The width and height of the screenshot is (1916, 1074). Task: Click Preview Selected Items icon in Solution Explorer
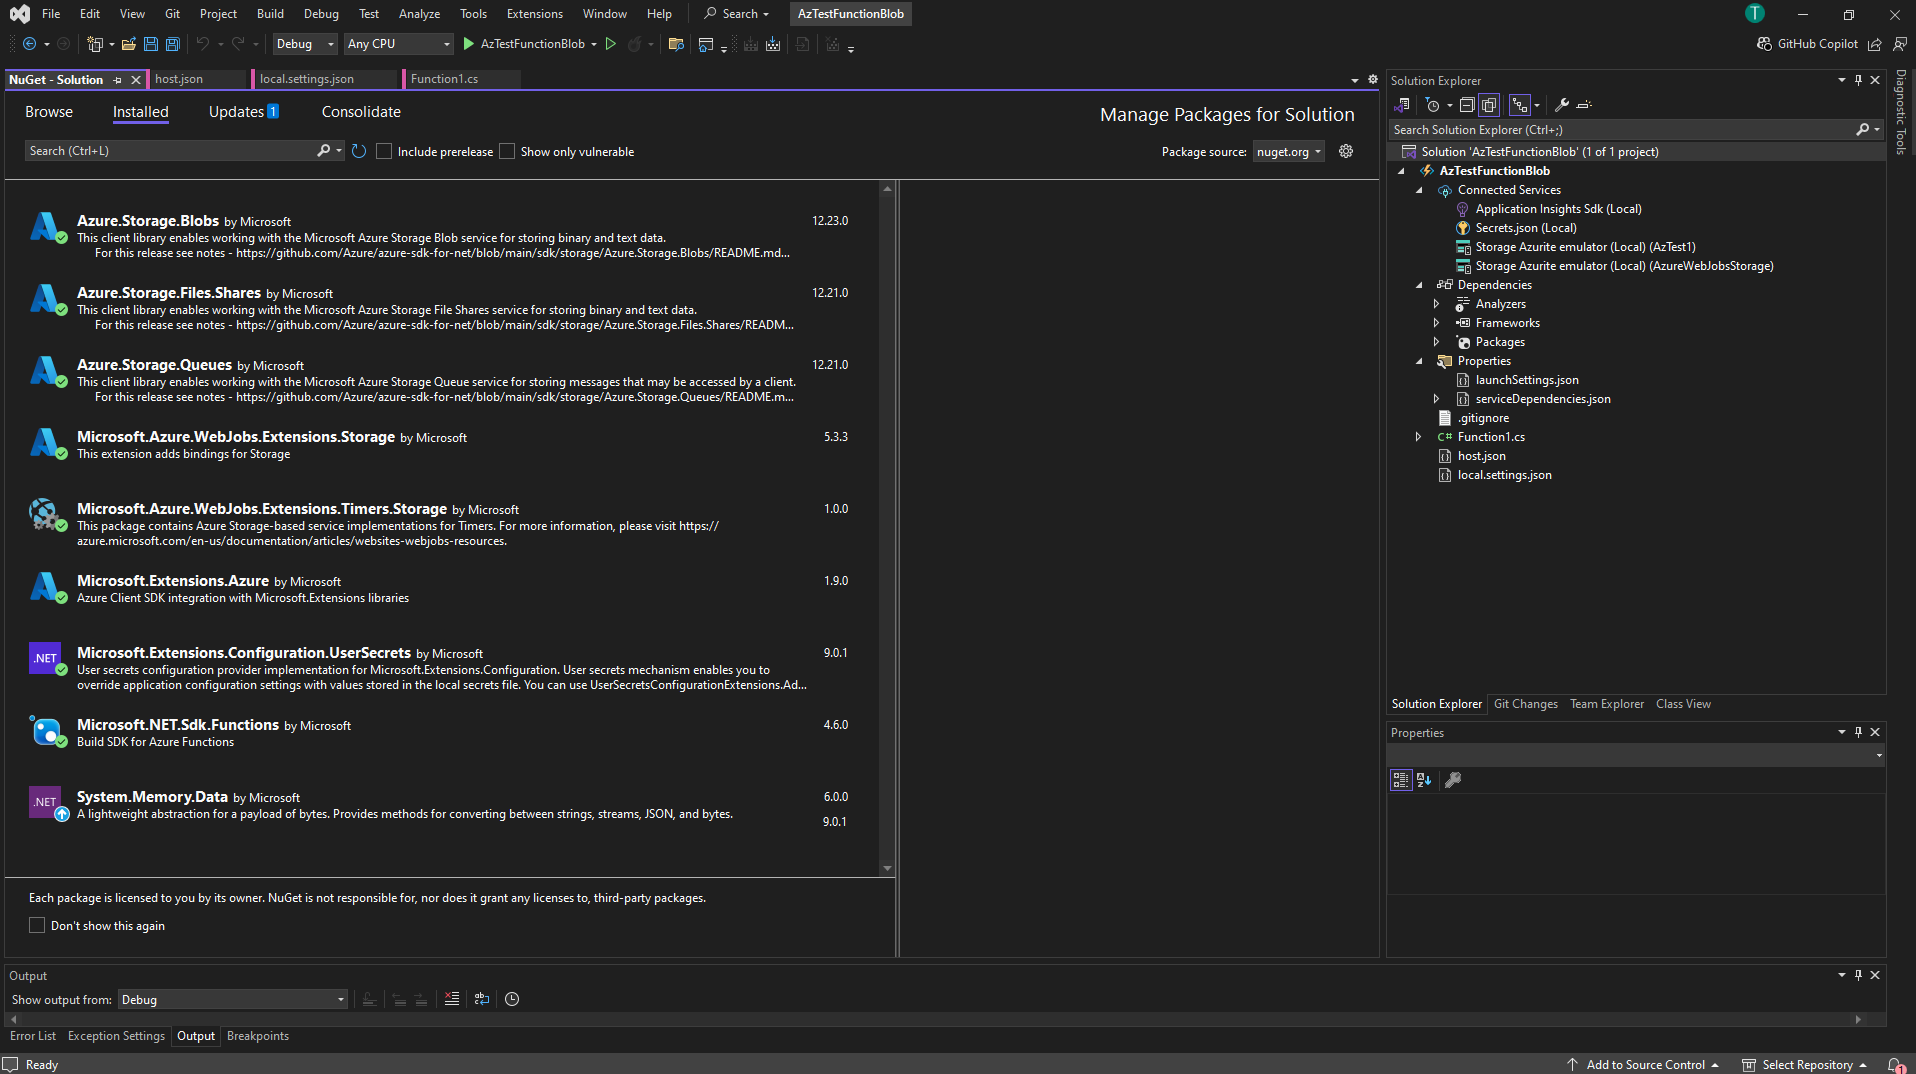coord(1584,105)
